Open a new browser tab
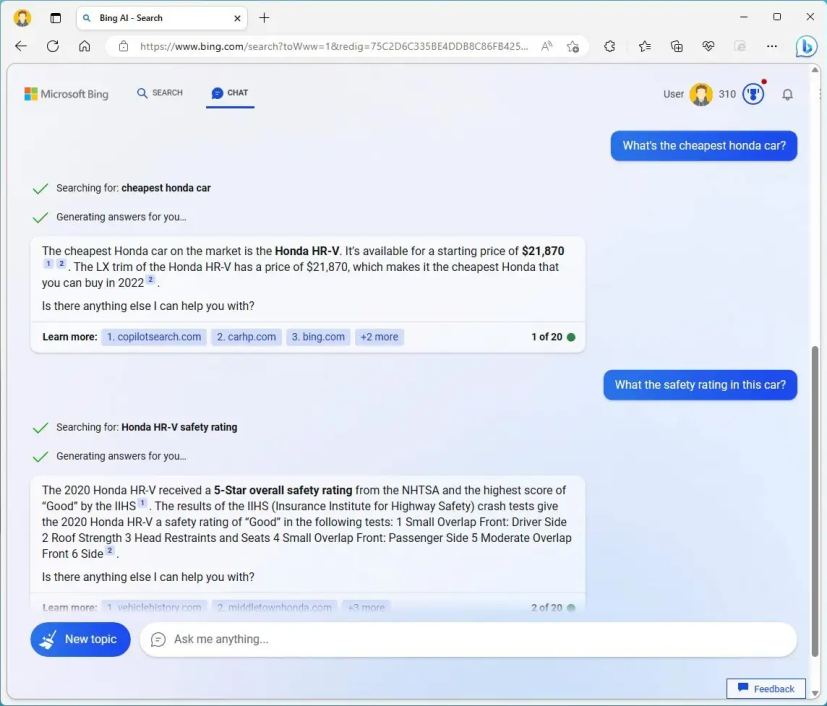Image resolution: width=827 pixels, height=706 pixels. tap(264, 18)
